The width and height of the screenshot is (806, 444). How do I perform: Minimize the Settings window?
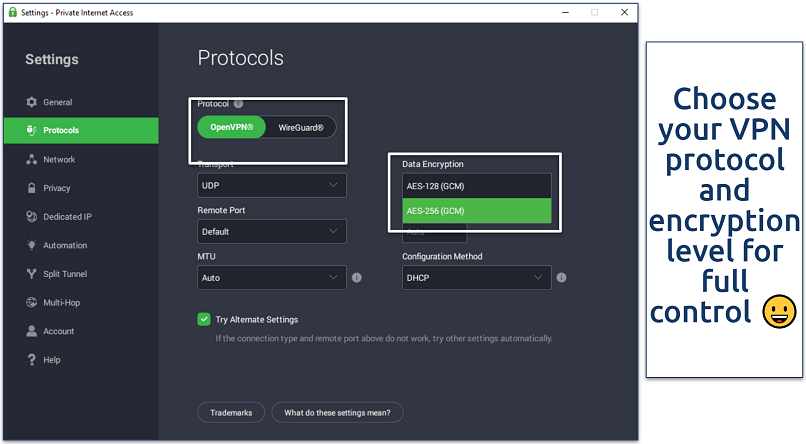[x=565, y=12]
